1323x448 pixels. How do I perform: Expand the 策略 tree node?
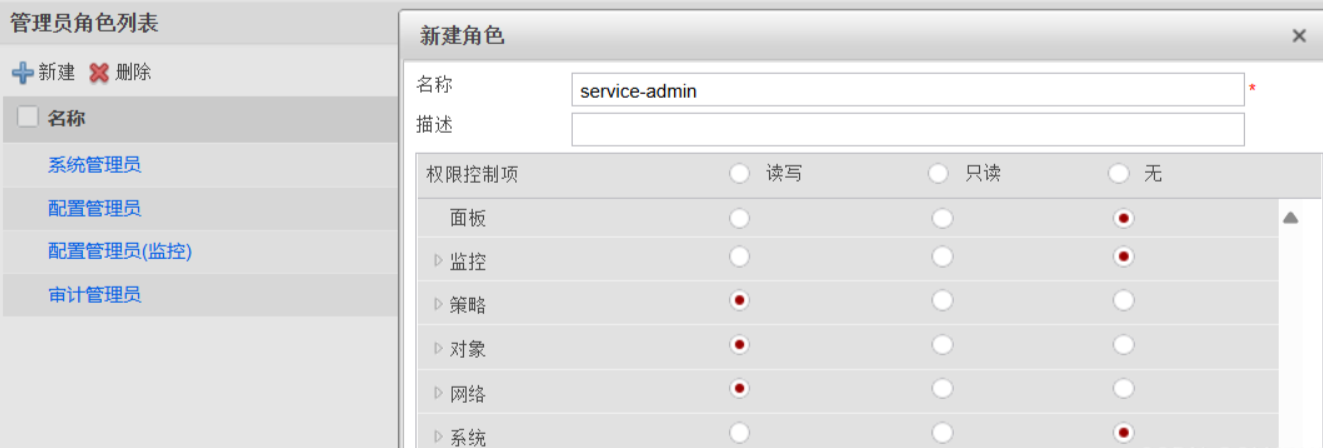(x=438, y=304)
